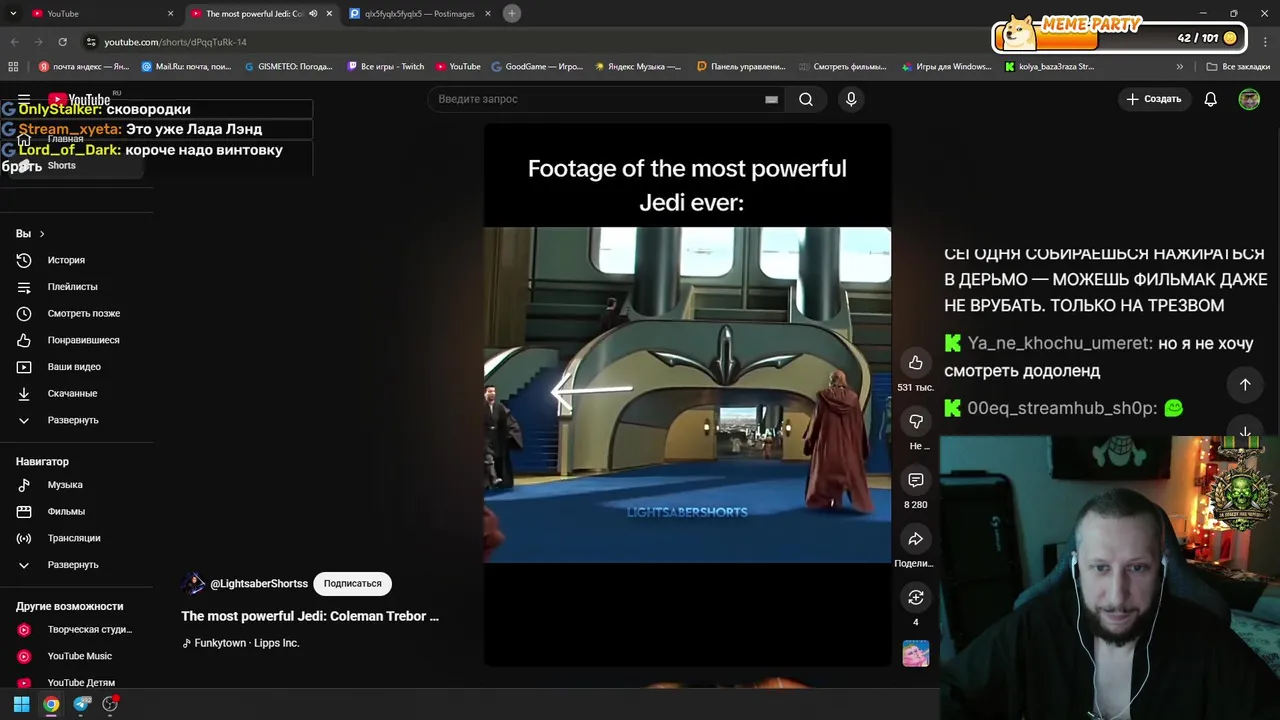
Task: Open a new browser tab
Action: click(511, 13)
